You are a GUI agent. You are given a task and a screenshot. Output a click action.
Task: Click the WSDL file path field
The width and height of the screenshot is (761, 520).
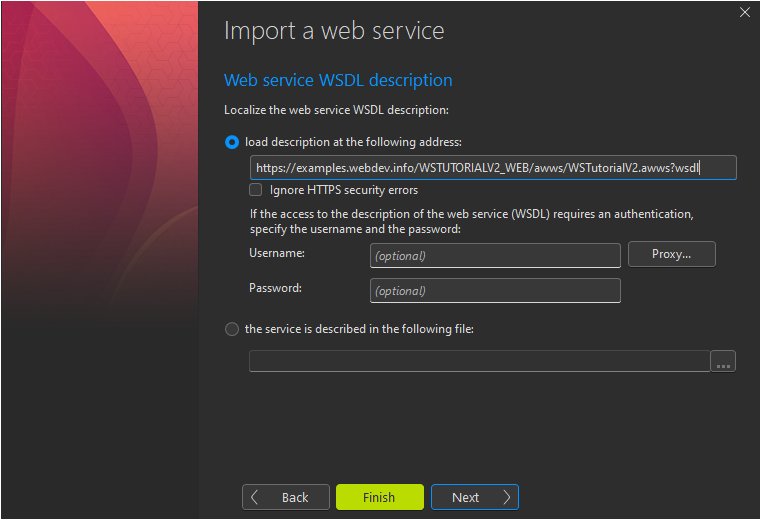(x=480, y=361)
